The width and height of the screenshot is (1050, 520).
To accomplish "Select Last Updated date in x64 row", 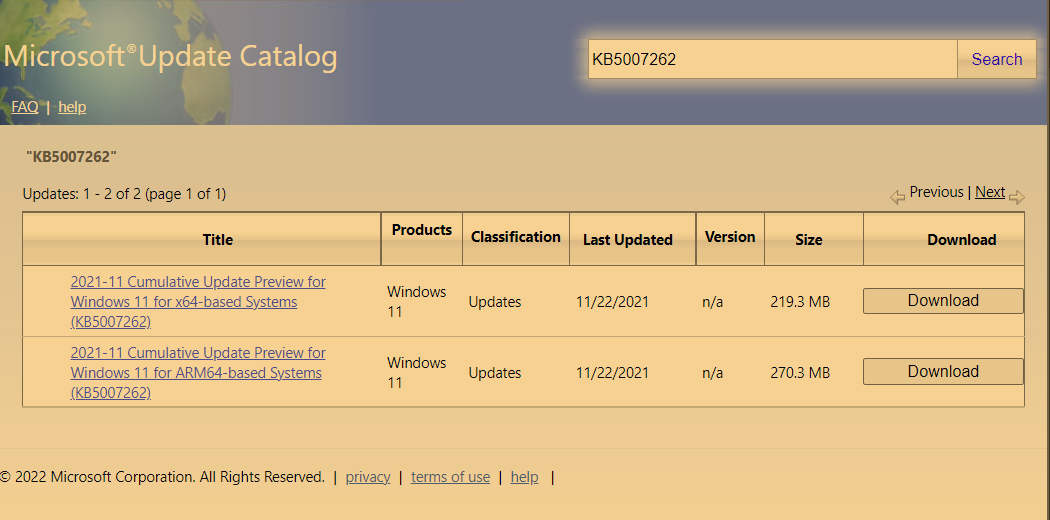I will [x=612, y=302].
